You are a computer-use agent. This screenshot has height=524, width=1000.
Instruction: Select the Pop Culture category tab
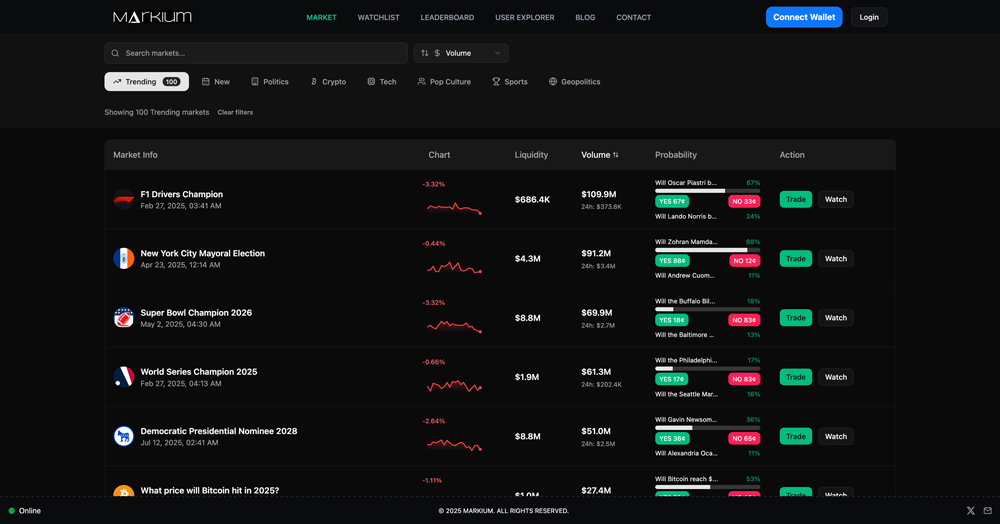pyautogui.click(x=444, y=82)
